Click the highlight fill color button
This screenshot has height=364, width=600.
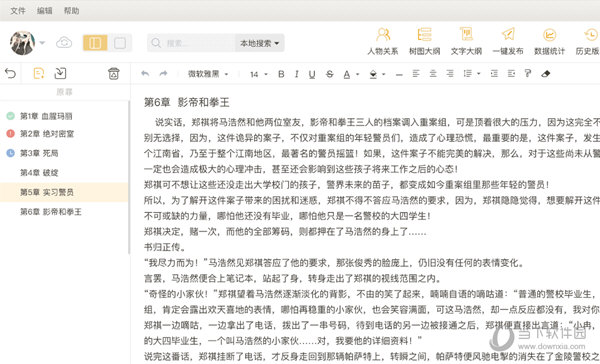(x=373, y=74)
